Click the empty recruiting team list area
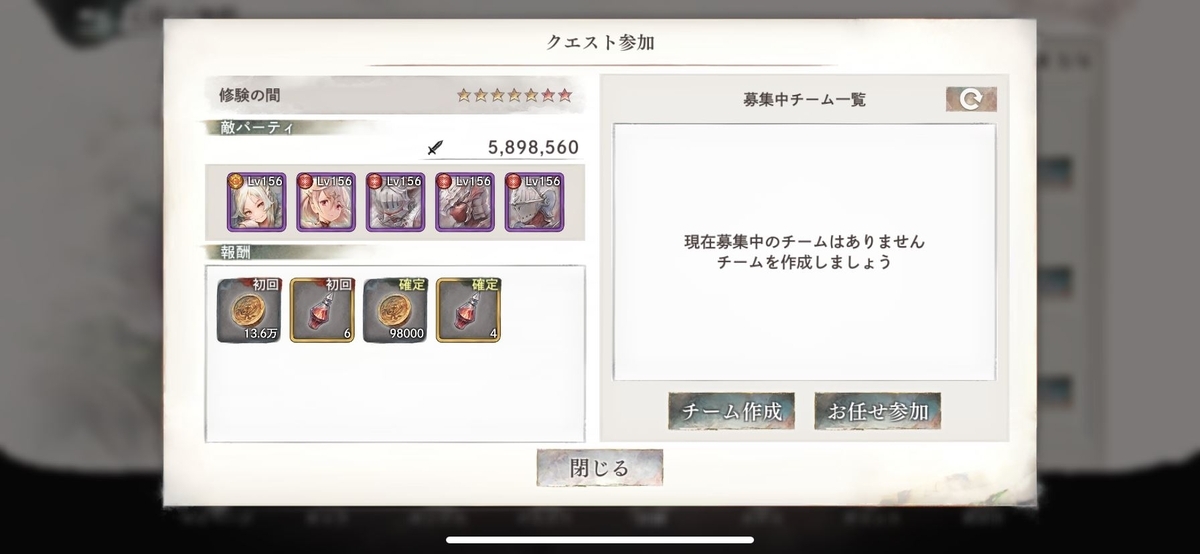 [x=804, y=252]
